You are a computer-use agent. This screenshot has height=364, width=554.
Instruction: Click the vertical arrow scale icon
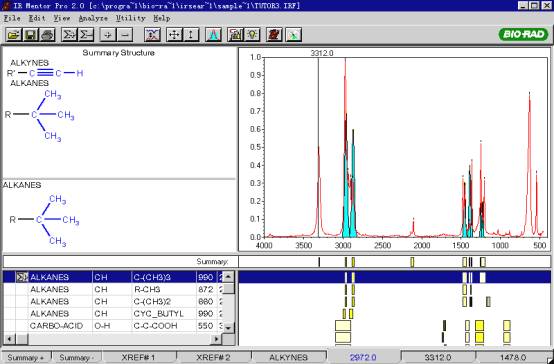tap(191, 35)
